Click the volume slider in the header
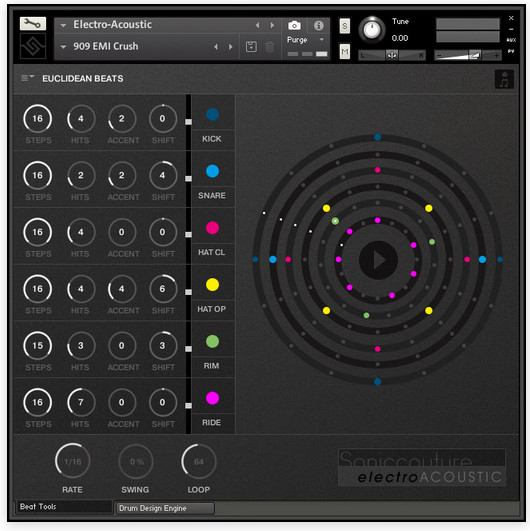The image size is (530, 531). point(468,55)
